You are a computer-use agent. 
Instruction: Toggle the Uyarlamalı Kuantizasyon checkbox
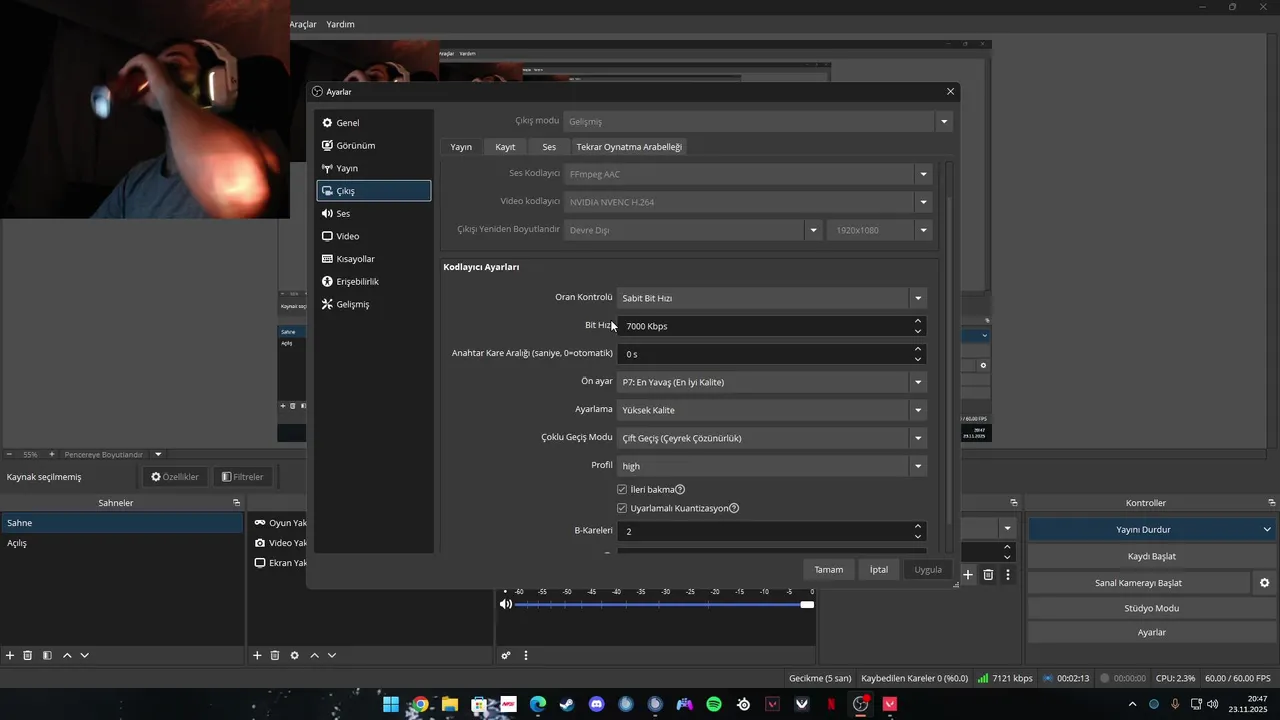tap(622, 508)
